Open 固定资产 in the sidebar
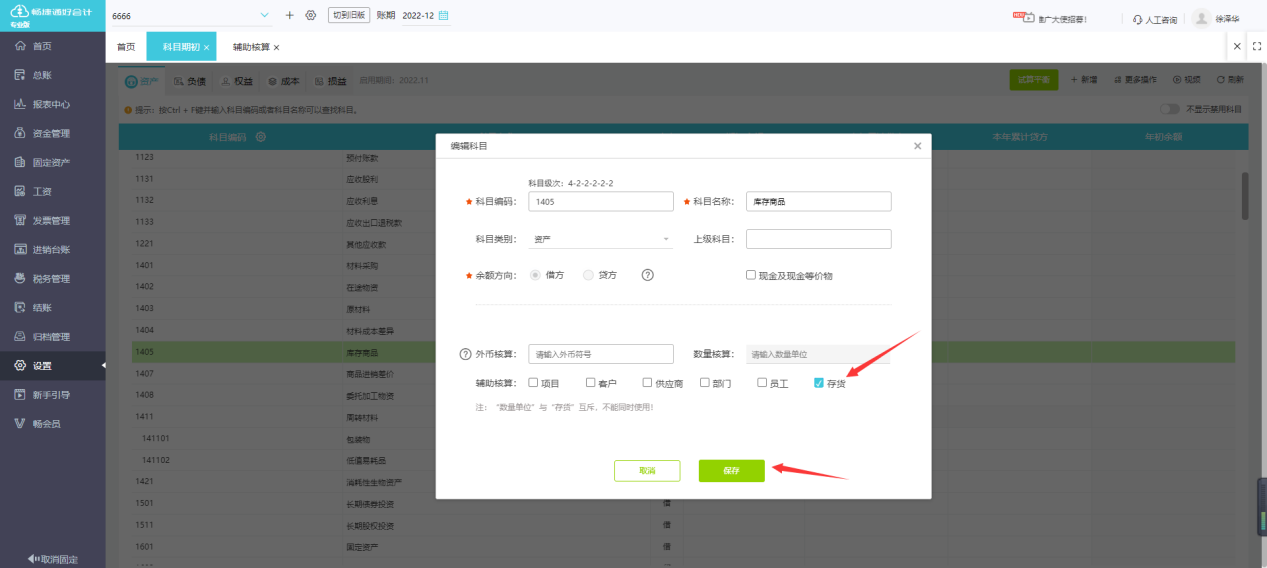 click(x=52, y=162)
